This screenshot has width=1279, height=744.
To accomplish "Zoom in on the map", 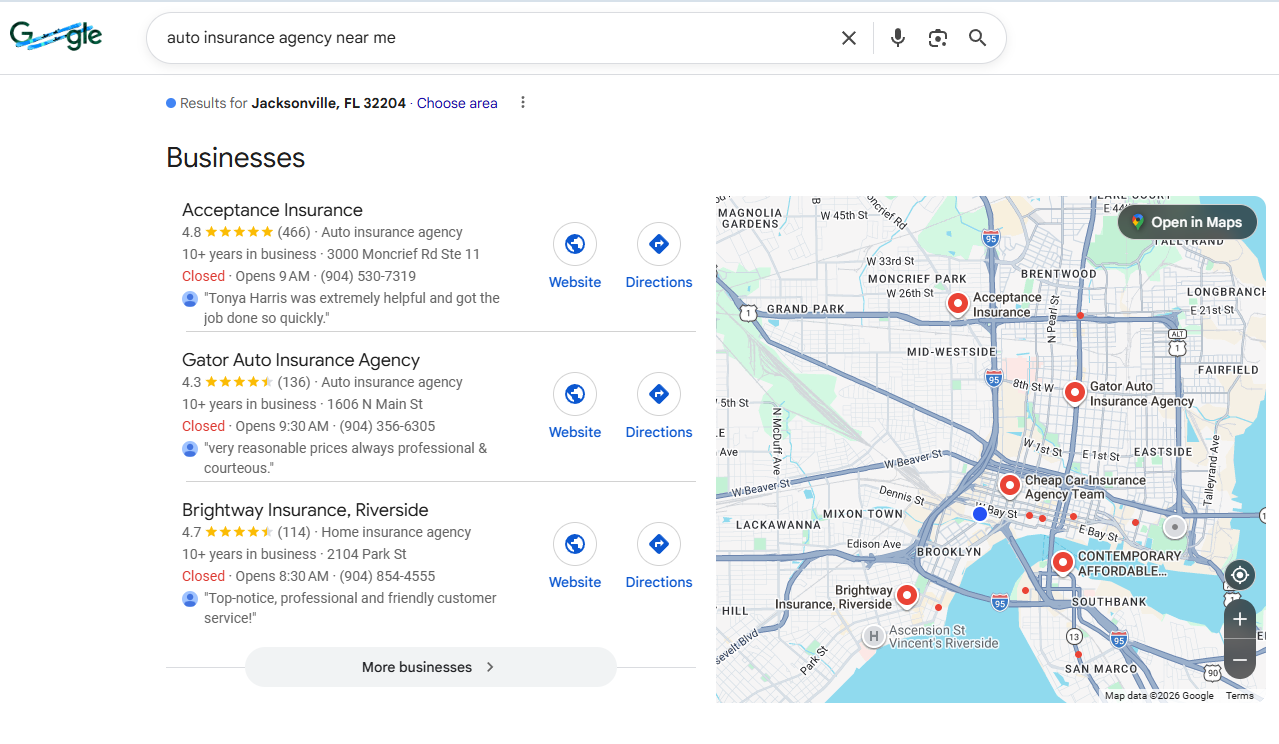I will point(1240,619).
